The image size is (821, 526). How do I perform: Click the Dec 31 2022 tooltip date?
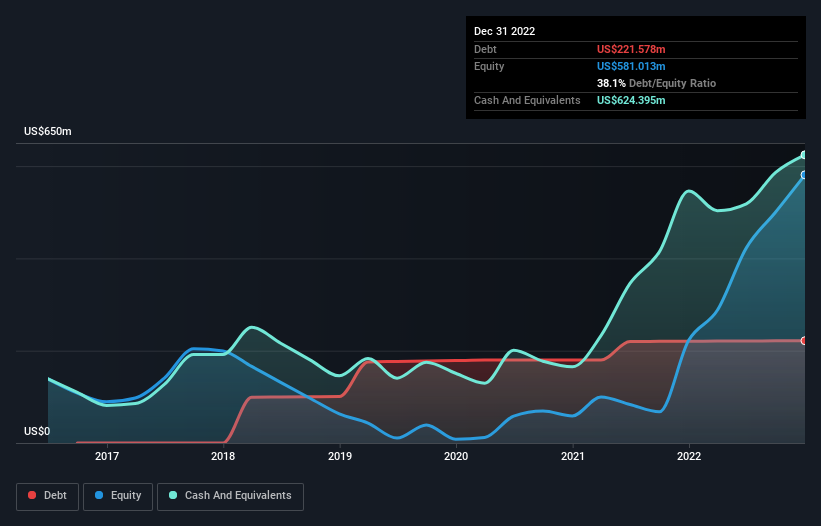[x=505, y=31]
